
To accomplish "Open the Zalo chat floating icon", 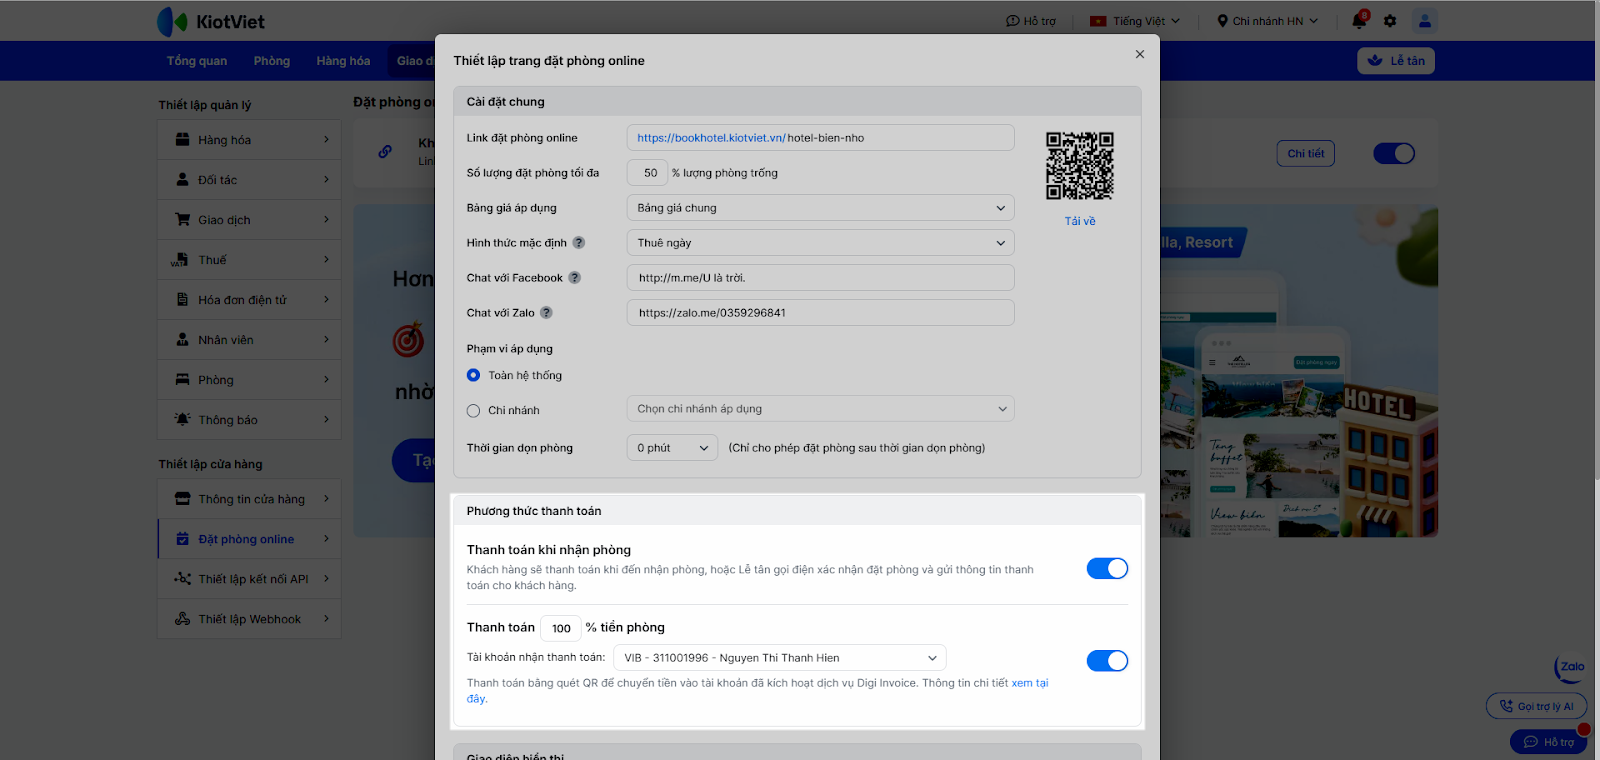I will [x=1571, y=668].
